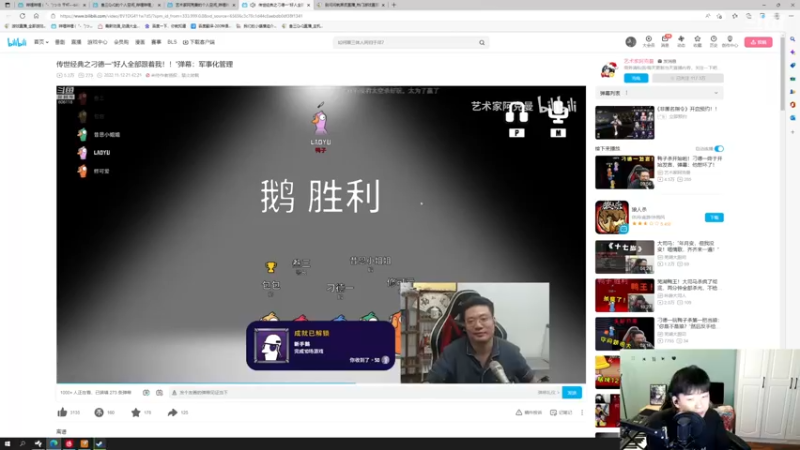The image size is (800, 450).
Task: Click the bilibili search input field
Action: pos(406,42)
